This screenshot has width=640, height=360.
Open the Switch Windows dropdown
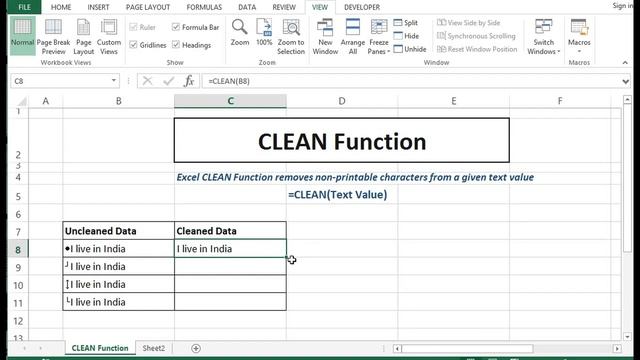543,36
